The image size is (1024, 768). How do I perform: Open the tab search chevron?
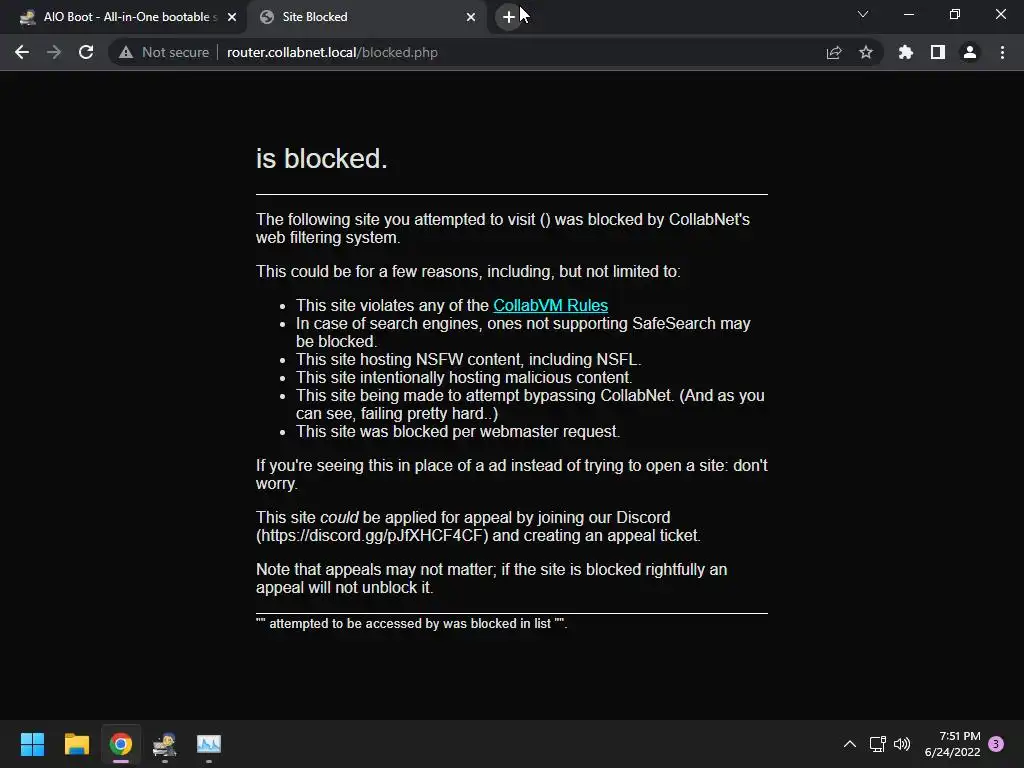click(x=863, y=14)
